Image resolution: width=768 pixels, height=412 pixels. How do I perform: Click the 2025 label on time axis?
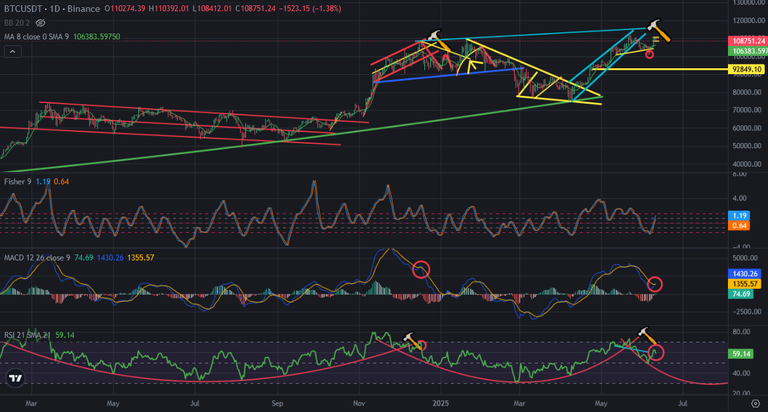440,404
